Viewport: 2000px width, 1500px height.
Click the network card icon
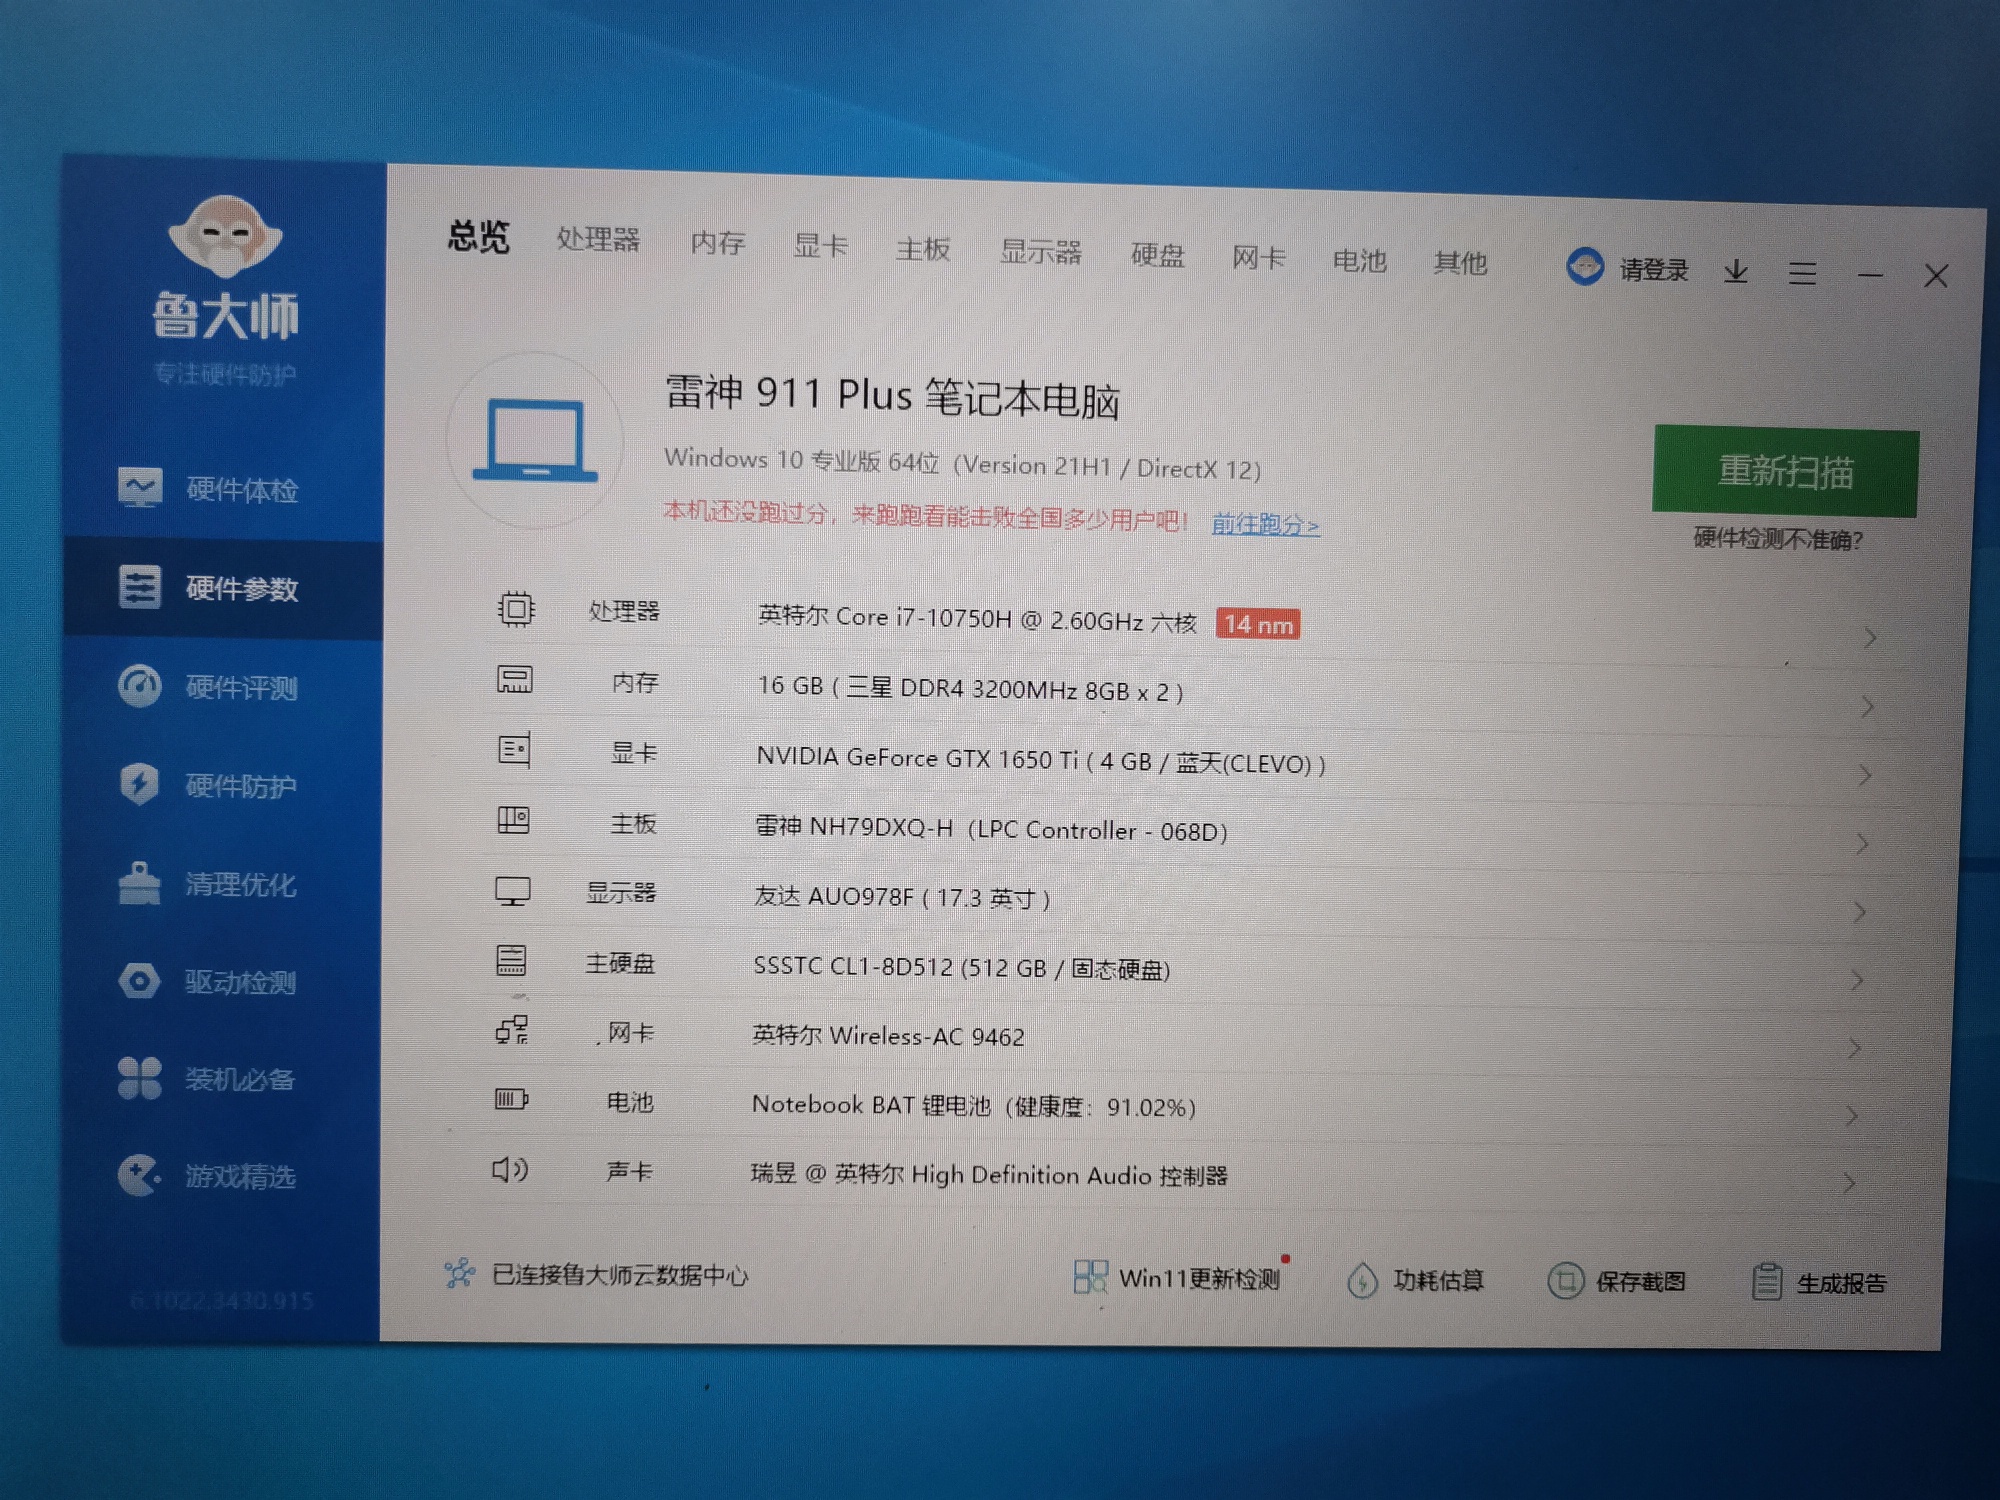tap(512, 1030)
